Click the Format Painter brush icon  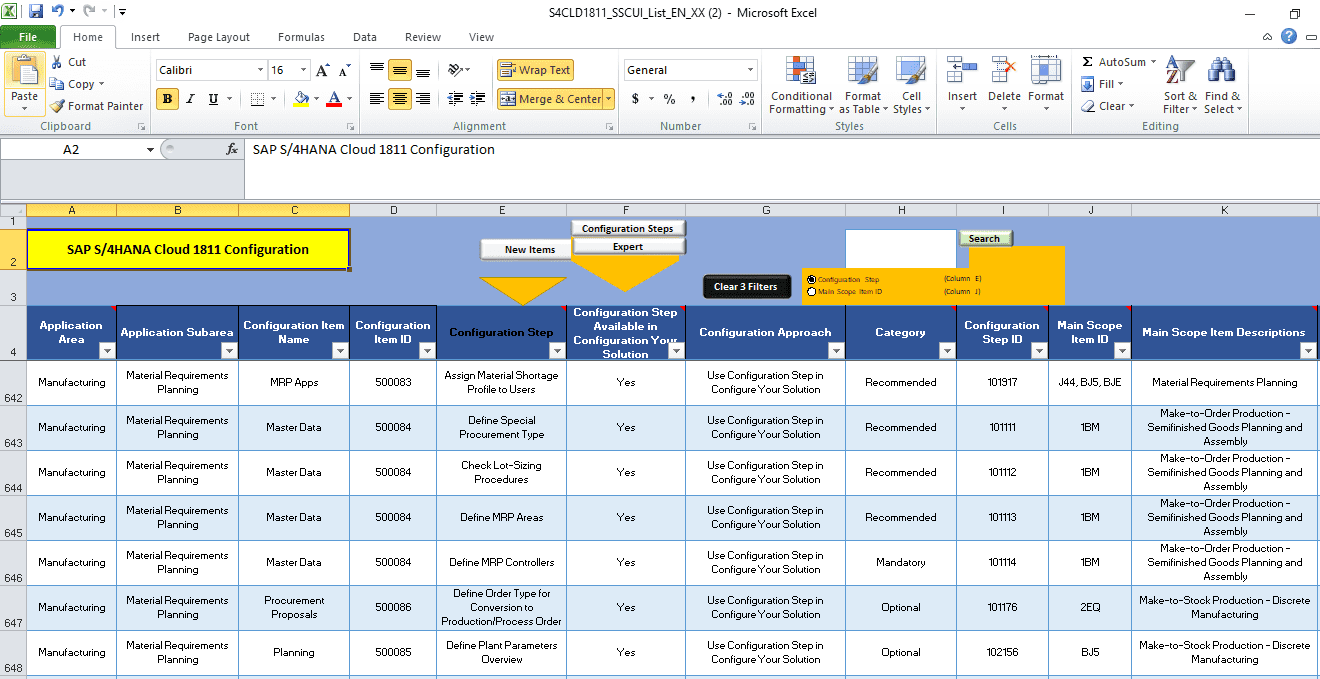(x=58, y=106)
